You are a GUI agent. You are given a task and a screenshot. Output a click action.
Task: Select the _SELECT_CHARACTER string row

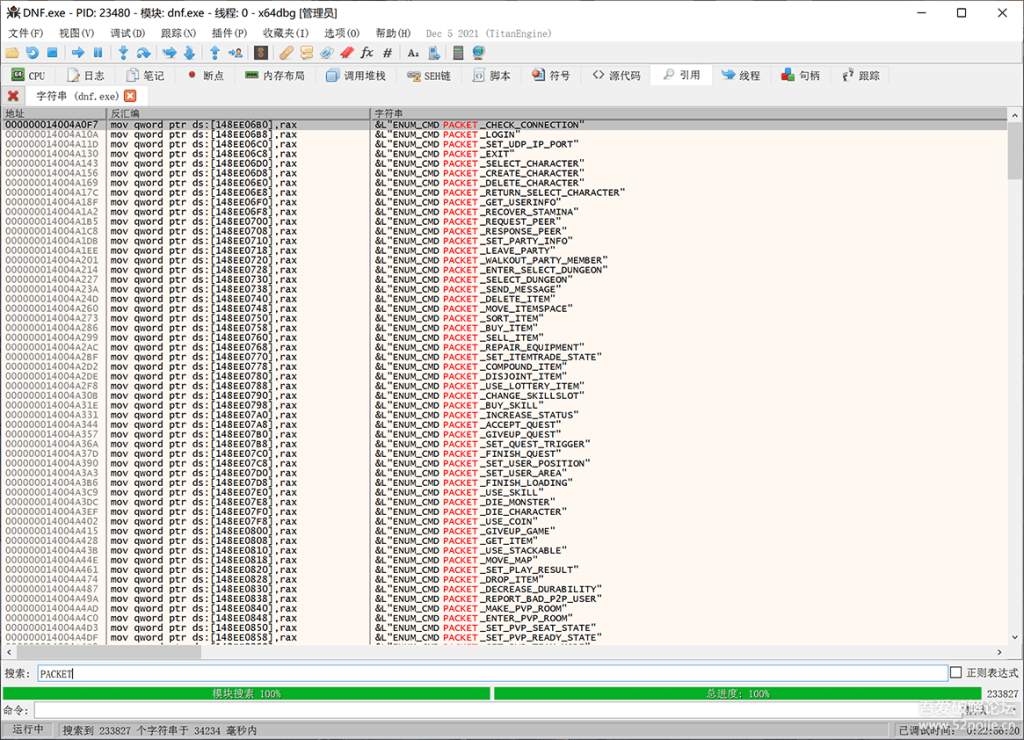pos(504,163)
